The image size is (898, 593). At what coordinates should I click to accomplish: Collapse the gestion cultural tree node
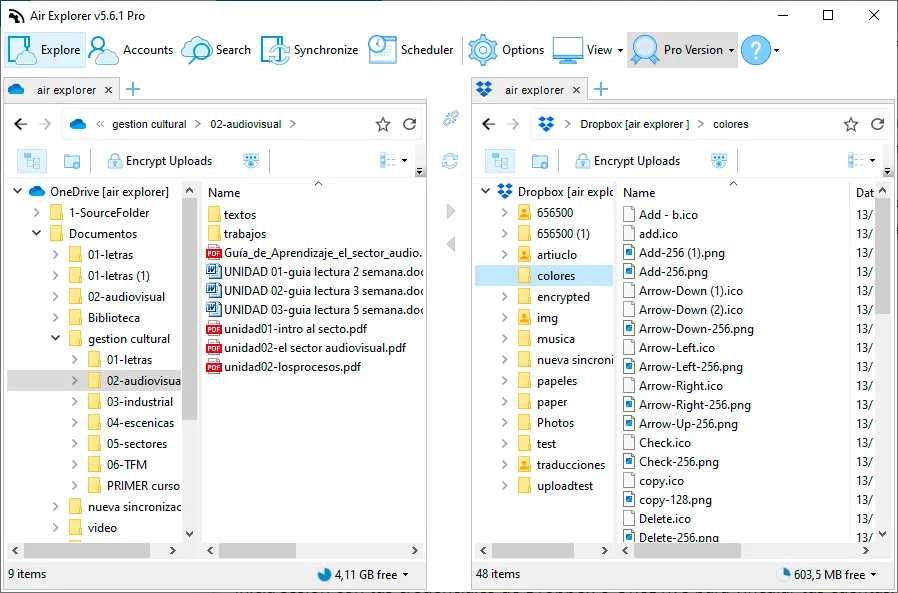coord(56,338)
